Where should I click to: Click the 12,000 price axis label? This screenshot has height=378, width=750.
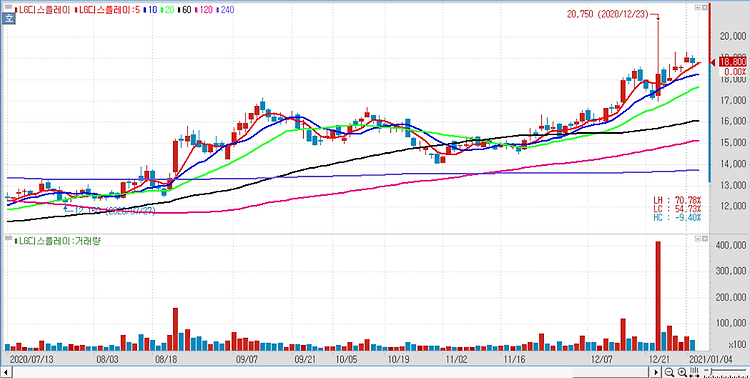click(732, 206)
